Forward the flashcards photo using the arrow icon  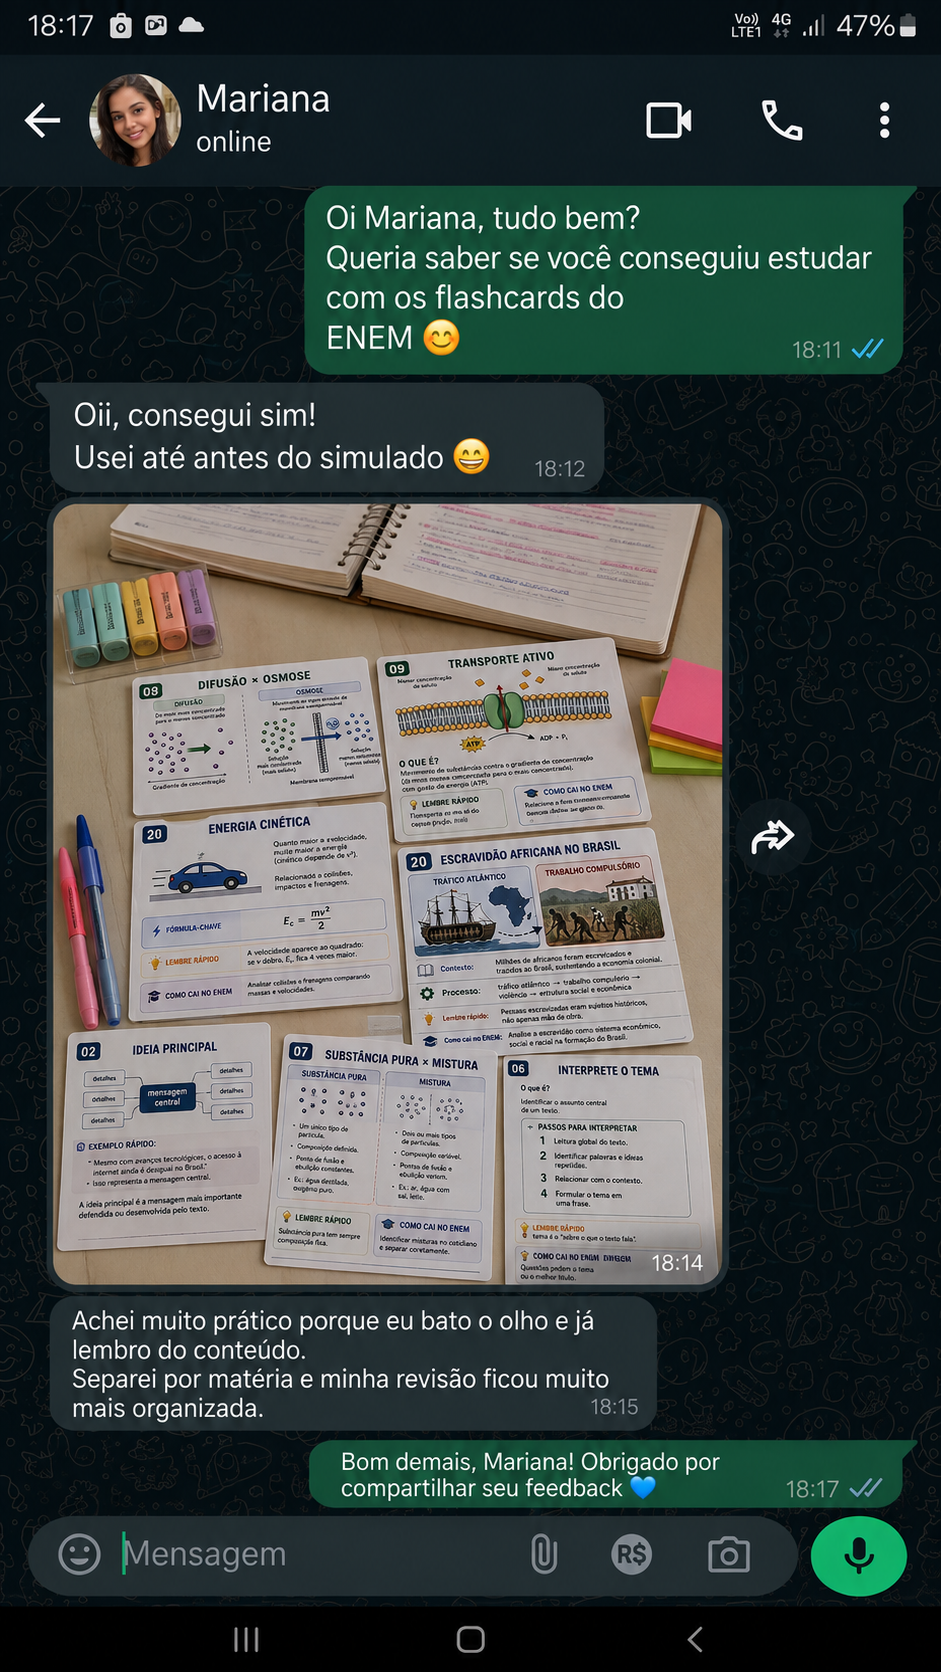(x=772, y=836)
